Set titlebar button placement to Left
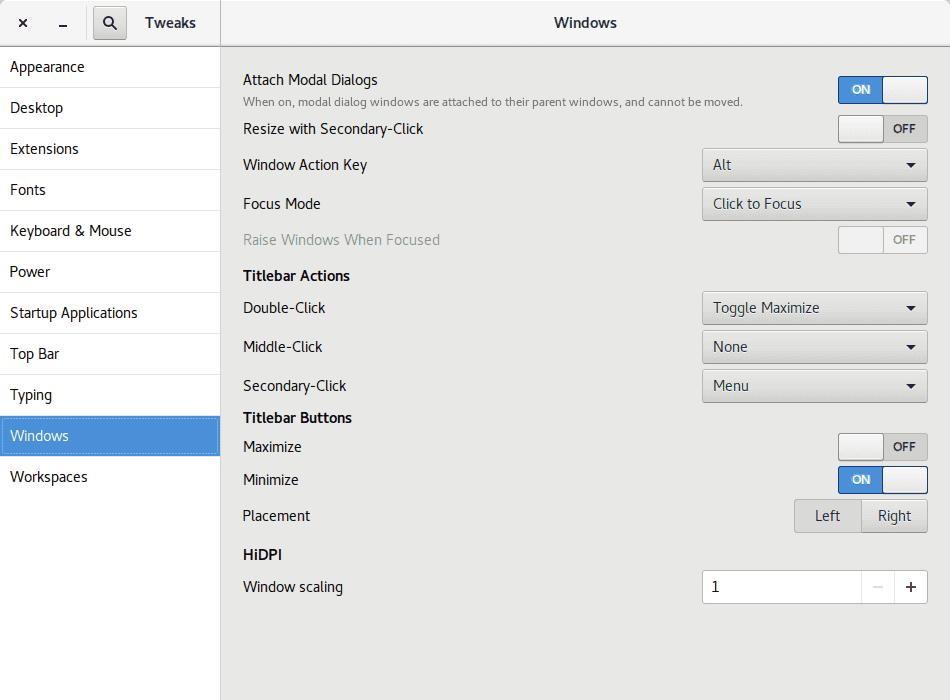 pyautogui.click(x=827, y=516)
